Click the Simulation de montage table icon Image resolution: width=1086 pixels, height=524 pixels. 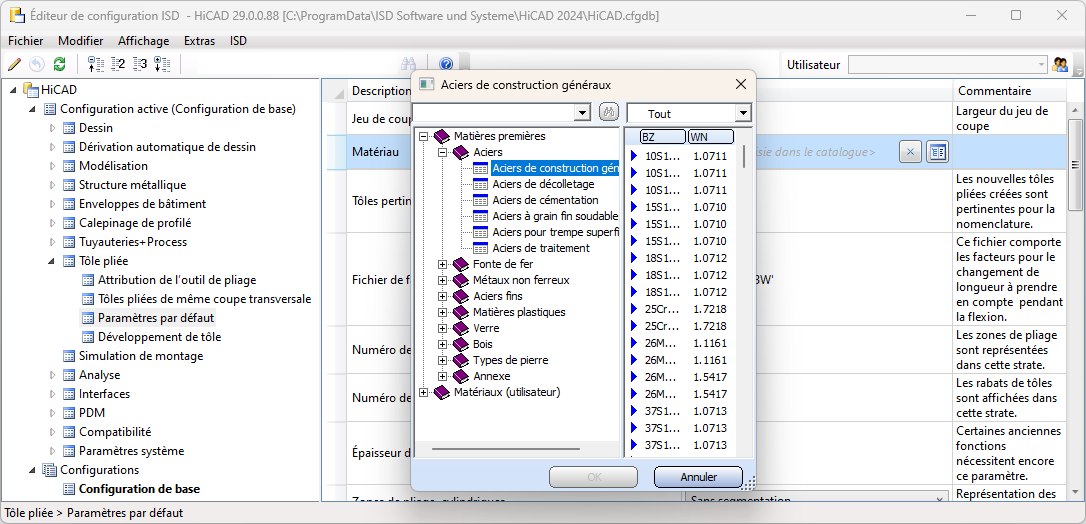coord(69,356)
